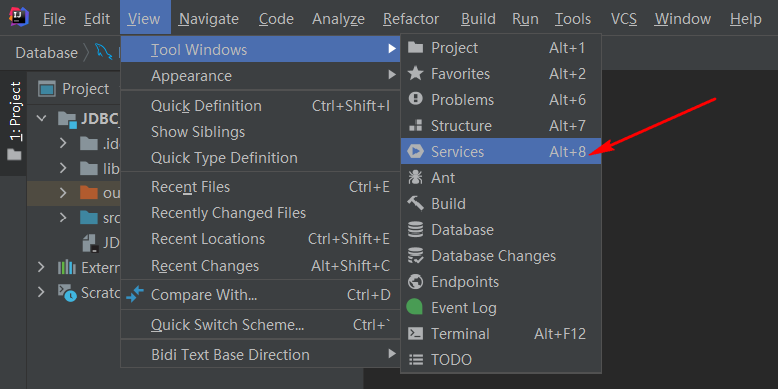Click the green Event Log icon
This screenshot has width=778, height=389.
tap(415, 307)
